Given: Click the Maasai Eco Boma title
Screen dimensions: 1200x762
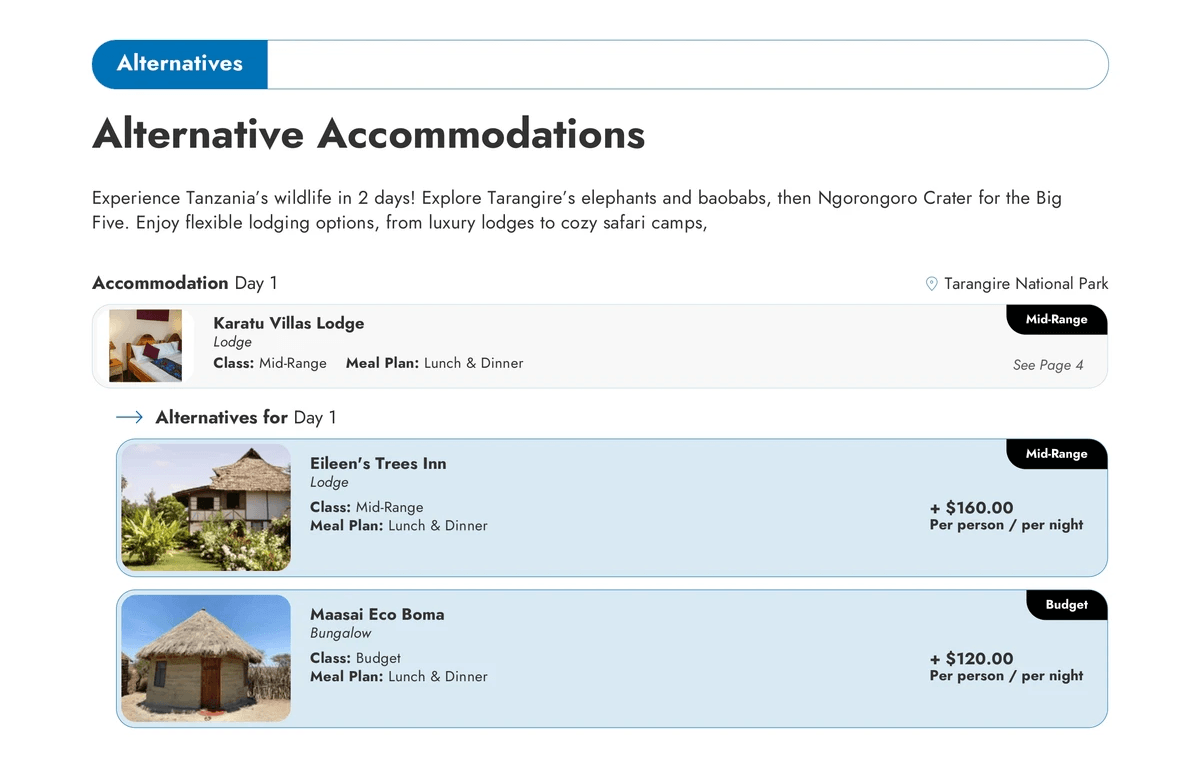Looking at the screenshot, I should 377,614.
